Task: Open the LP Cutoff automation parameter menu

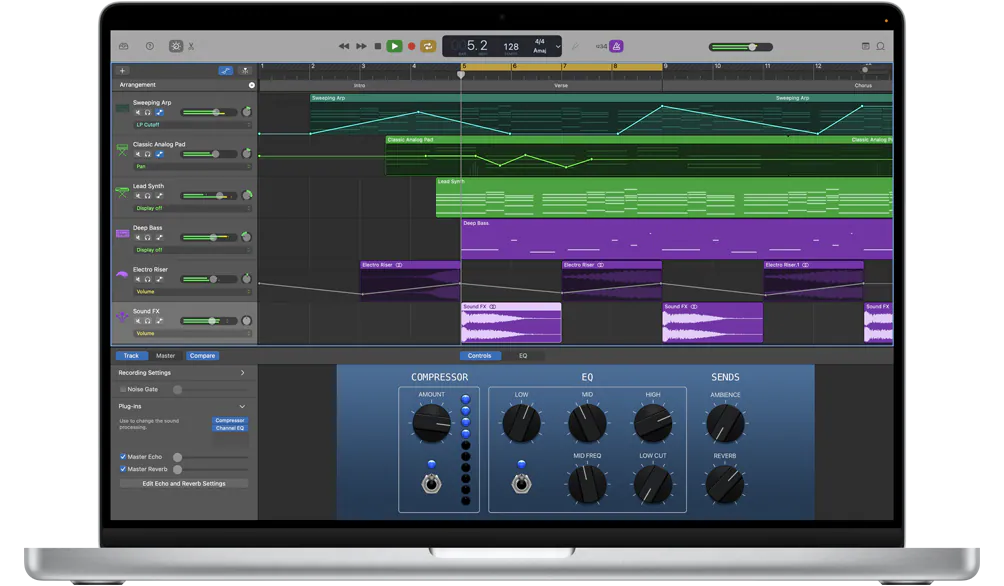Action: click(192, 125)
